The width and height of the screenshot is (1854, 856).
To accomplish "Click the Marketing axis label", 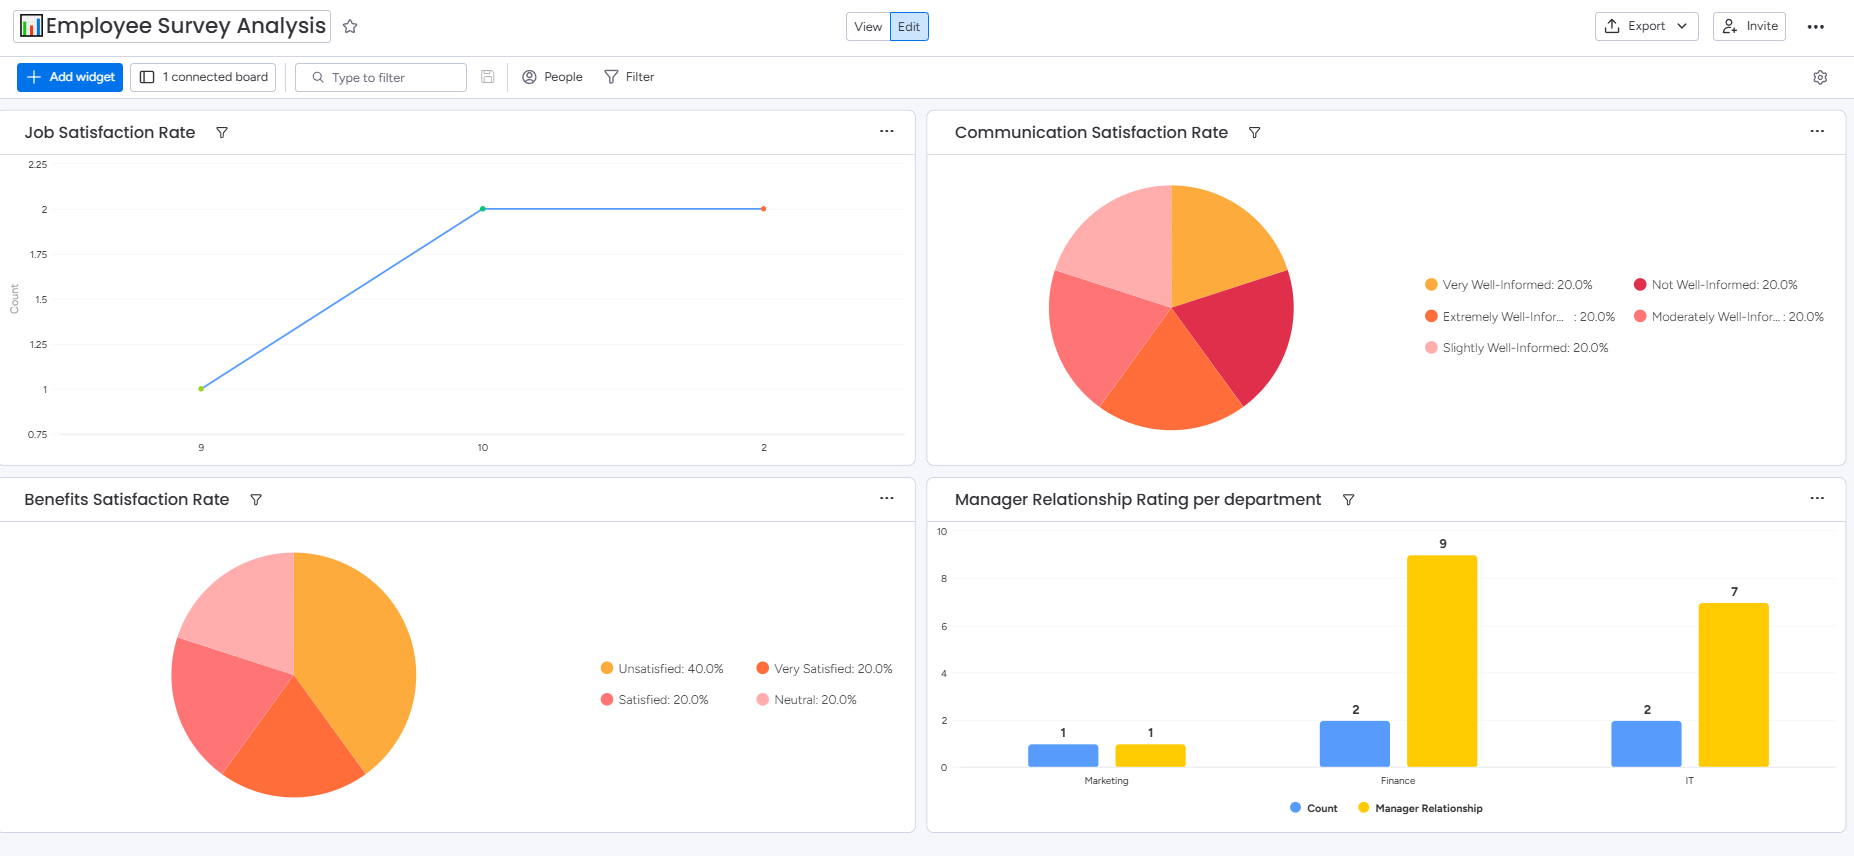I will pos(1106,781).
